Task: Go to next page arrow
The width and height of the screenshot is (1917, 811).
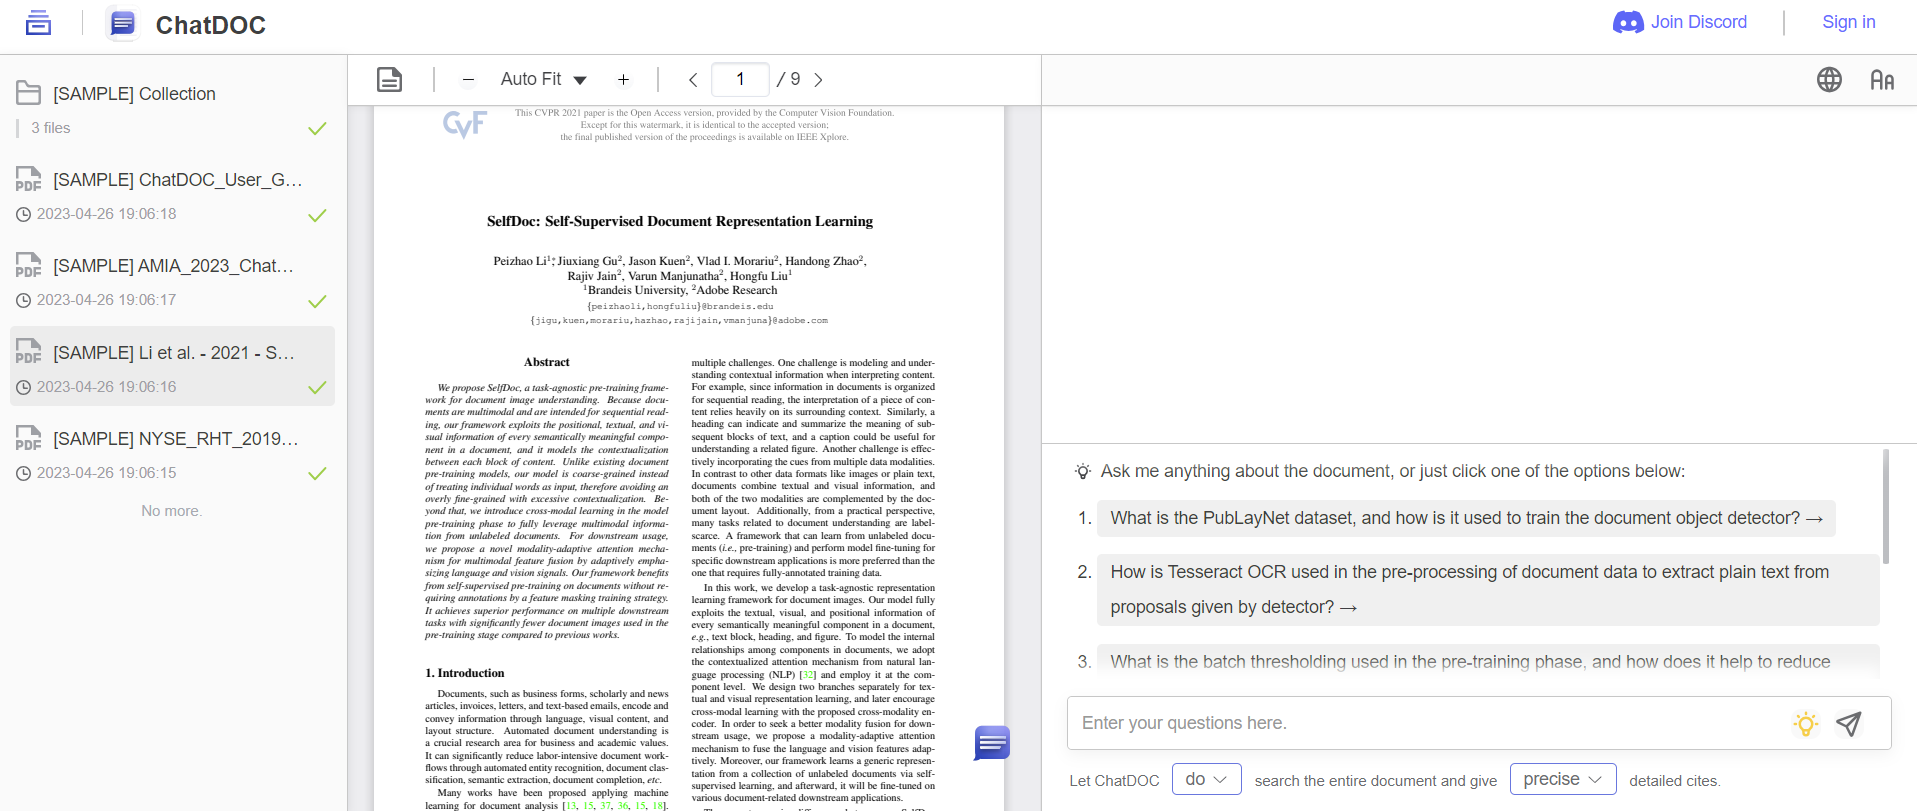Action: click(818, 80)
